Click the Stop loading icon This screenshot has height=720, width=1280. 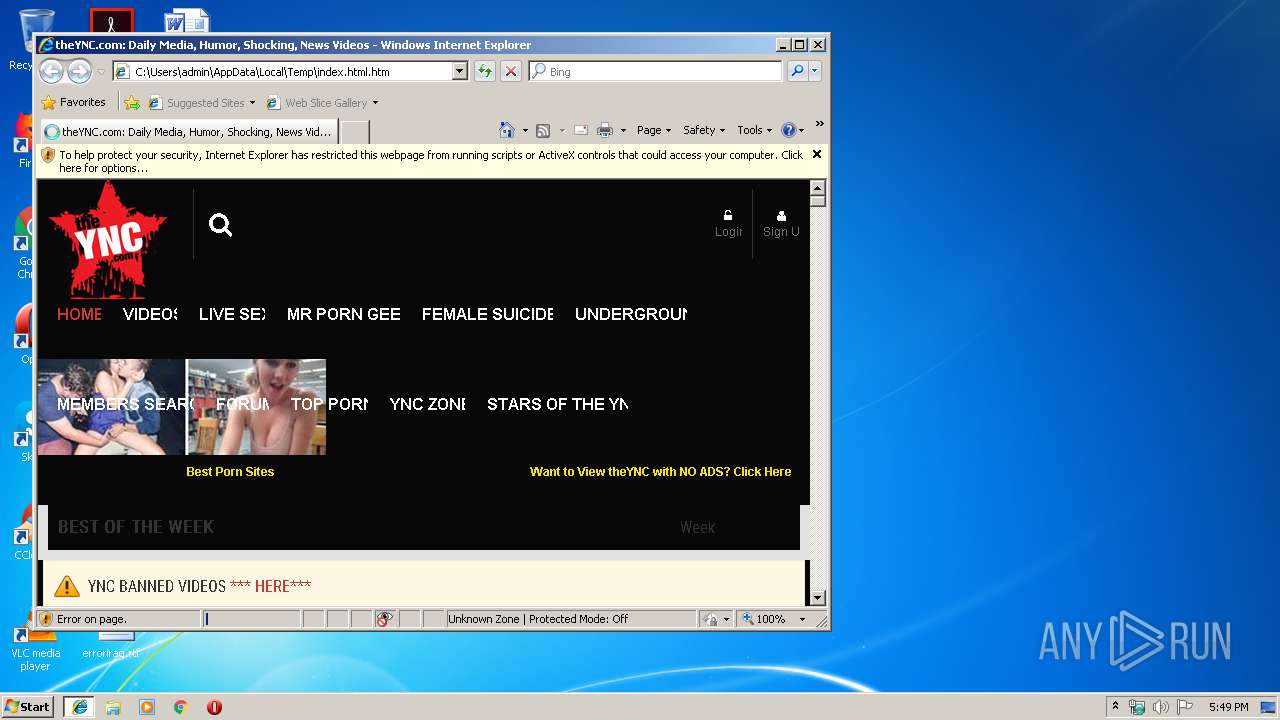point(511,71)
